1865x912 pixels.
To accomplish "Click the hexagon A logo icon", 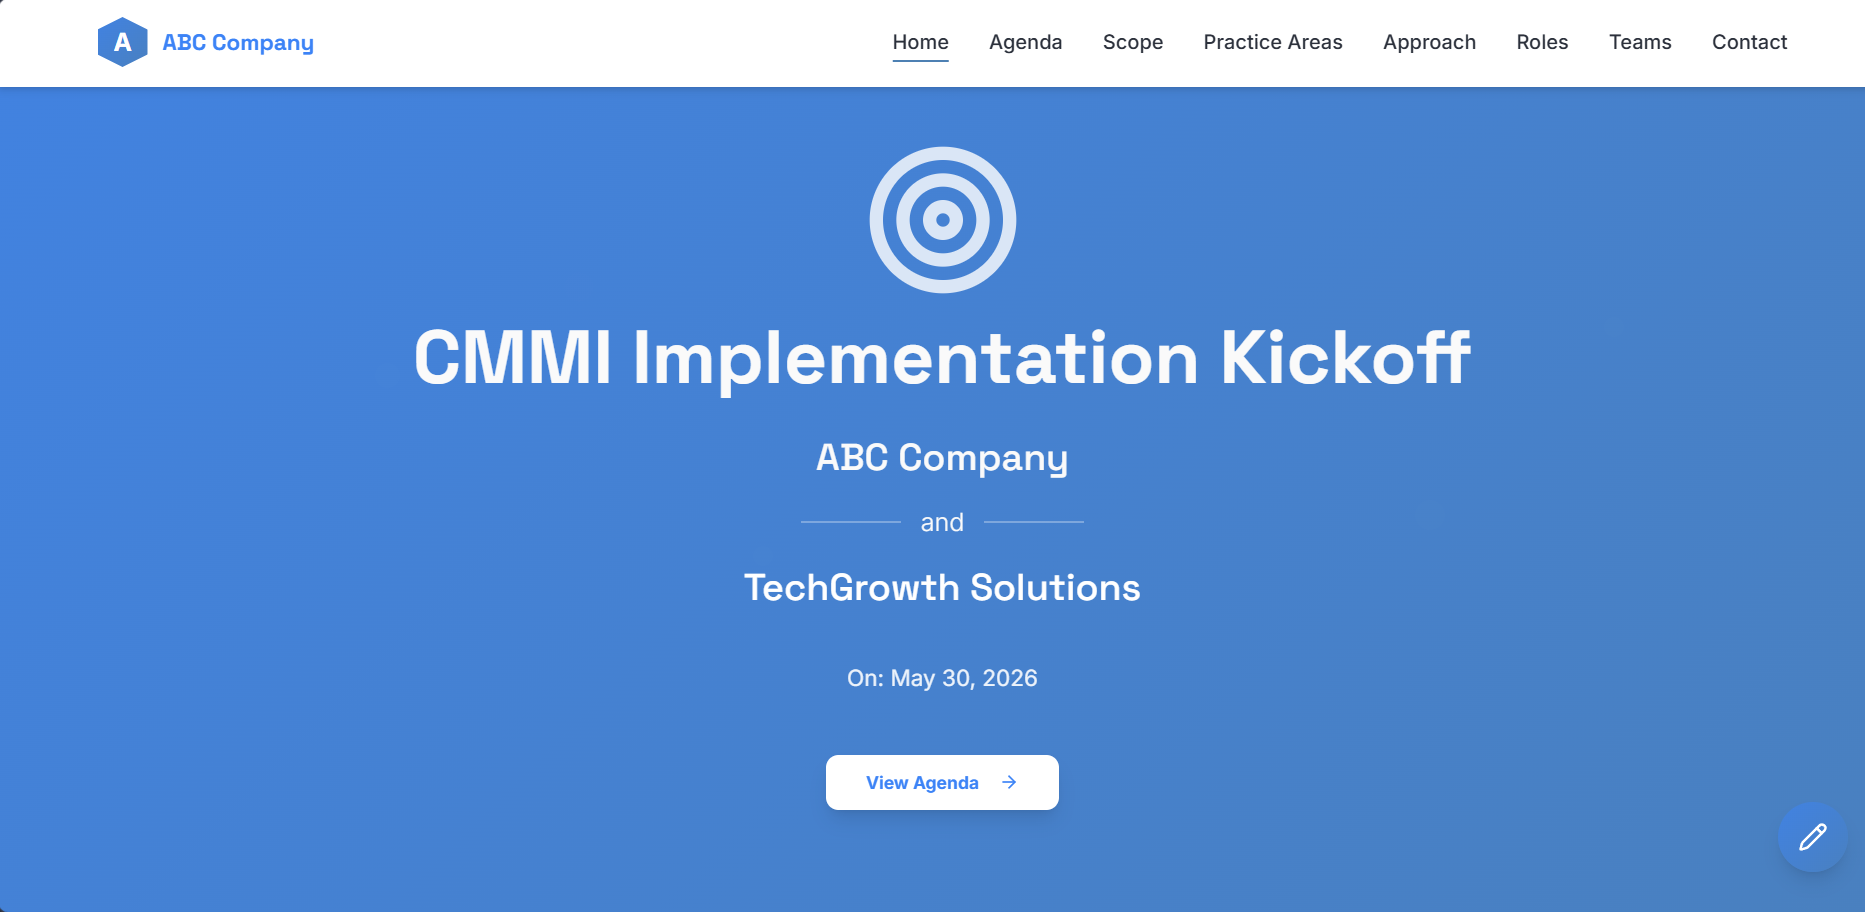I will (x=123, y=42).
